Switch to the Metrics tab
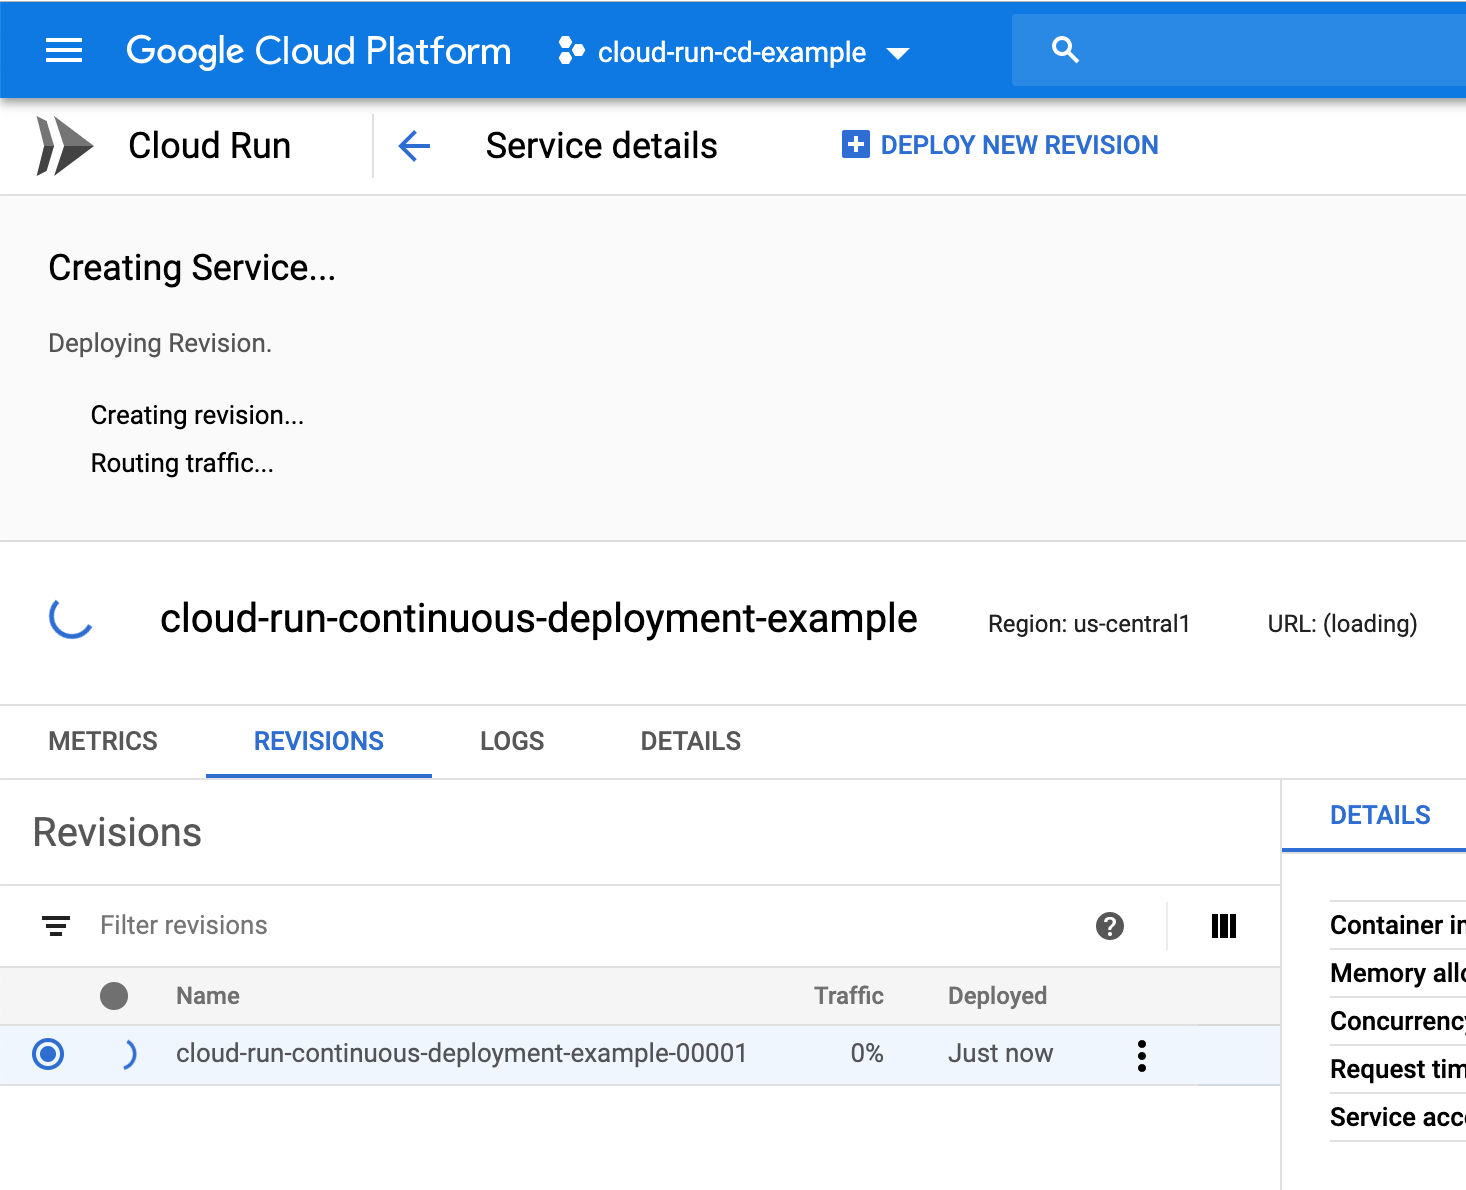This screenshot has width=1466, height=1190. click(103, 741)
